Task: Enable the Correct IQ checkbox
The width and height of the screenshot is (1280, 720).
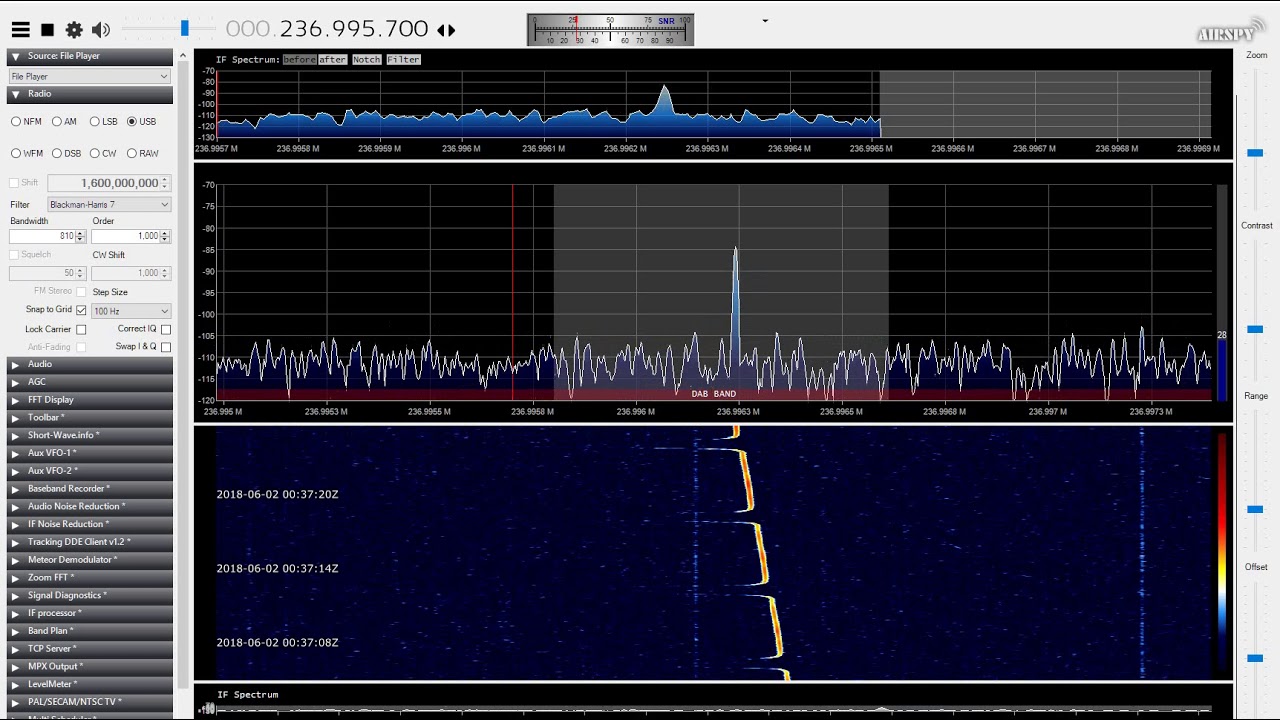Action: point(166,329)
